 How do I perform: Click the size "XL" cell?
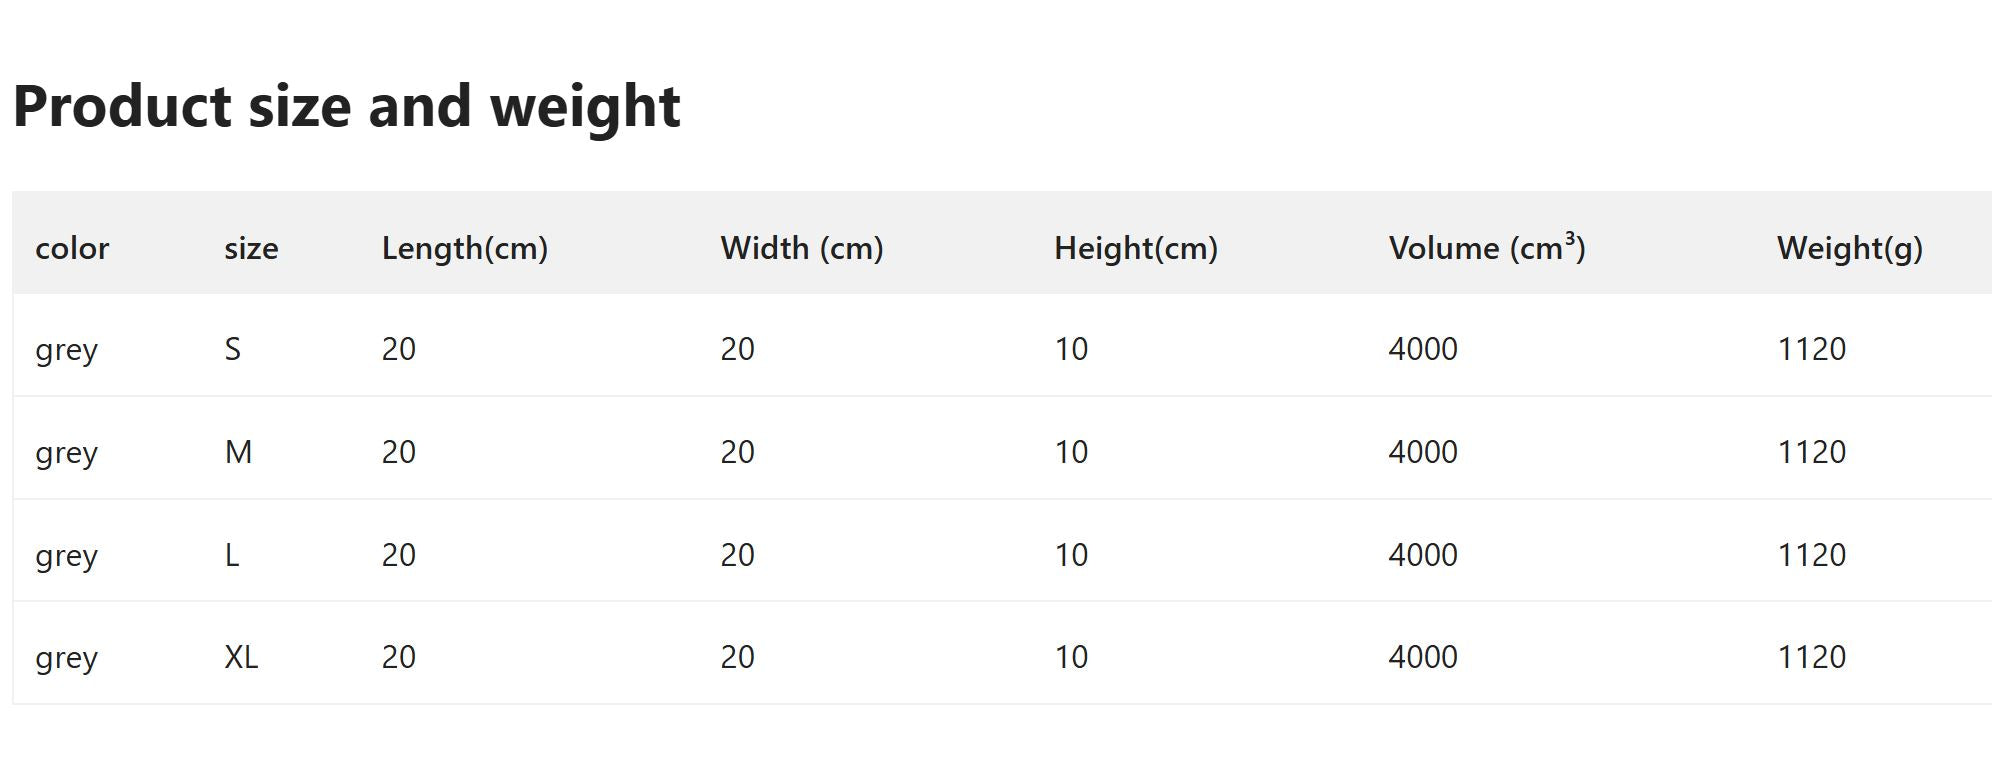click(x=241, y=657)
